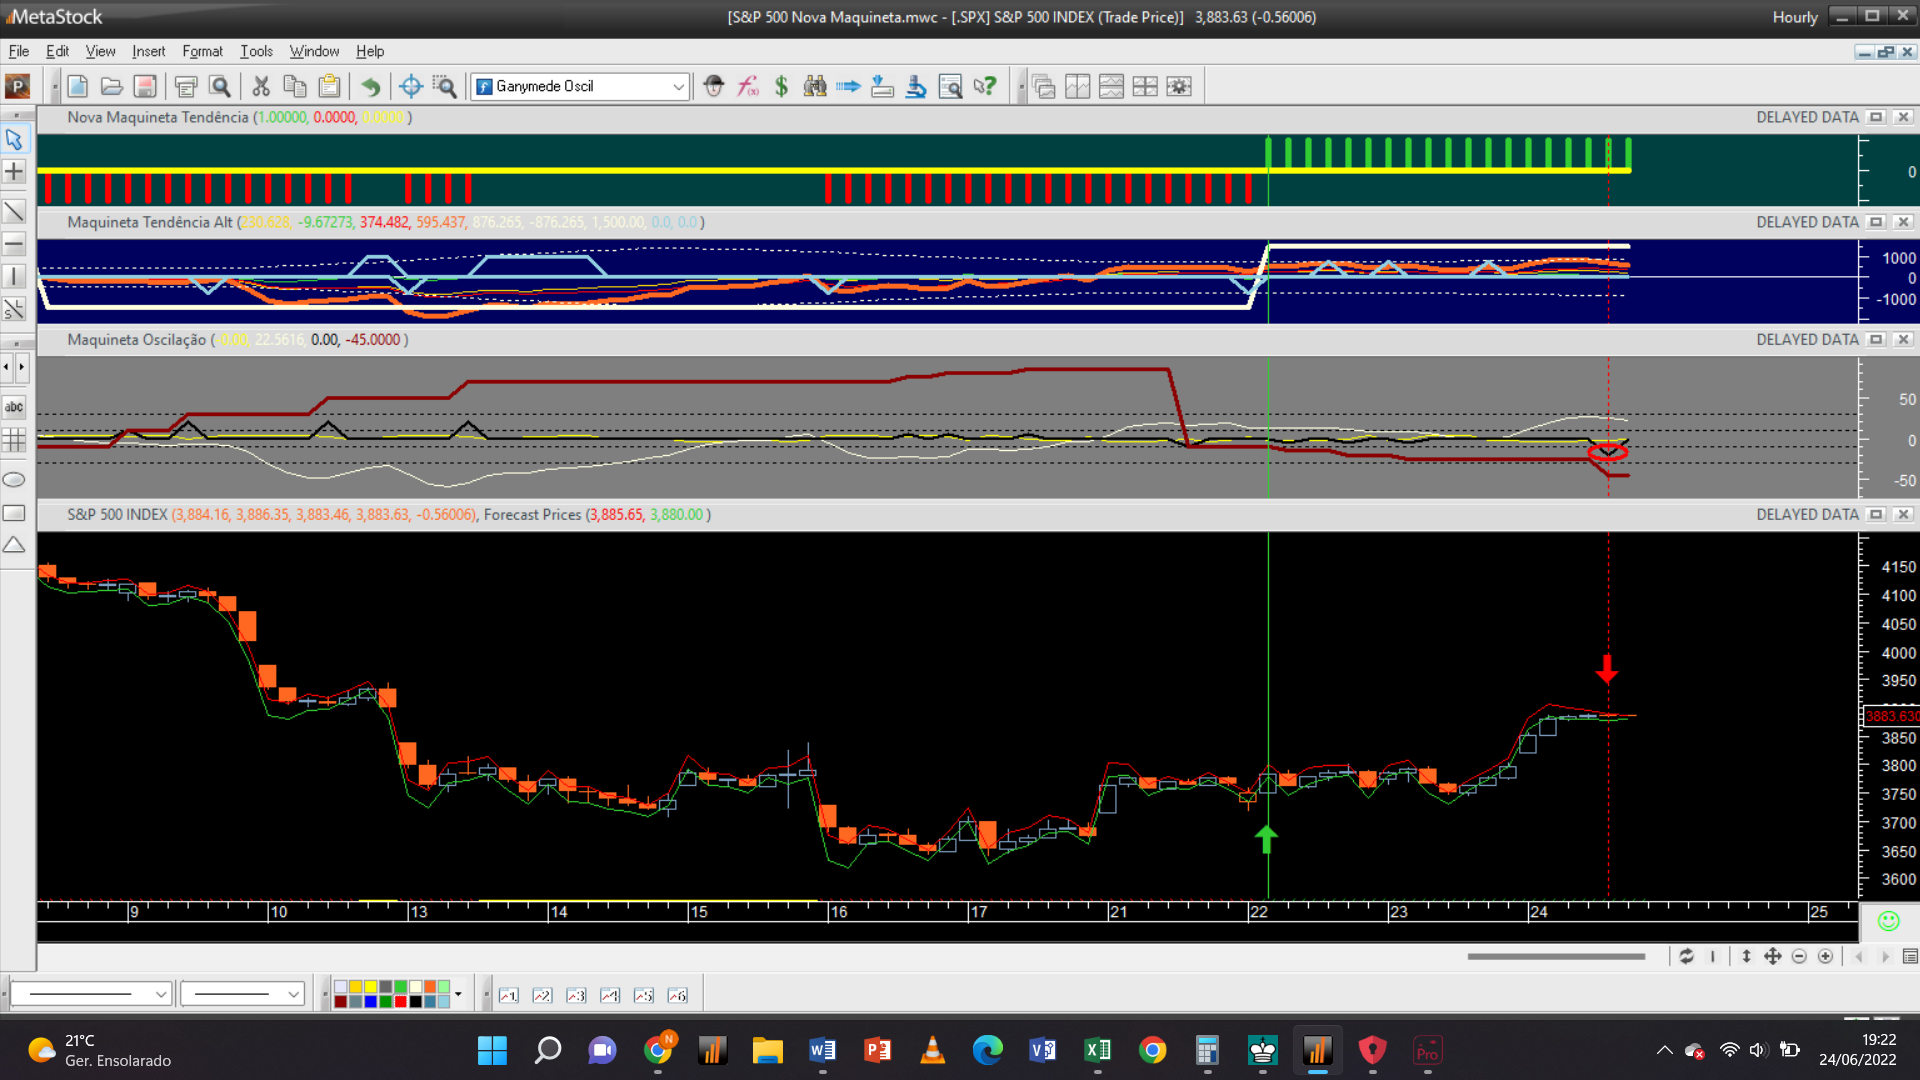Image resolution: width=1920 pixels, height=1080 pixels.
Task: Select the ellipse drawing tool
Action: pyautogui.click(x=14, y=480)
